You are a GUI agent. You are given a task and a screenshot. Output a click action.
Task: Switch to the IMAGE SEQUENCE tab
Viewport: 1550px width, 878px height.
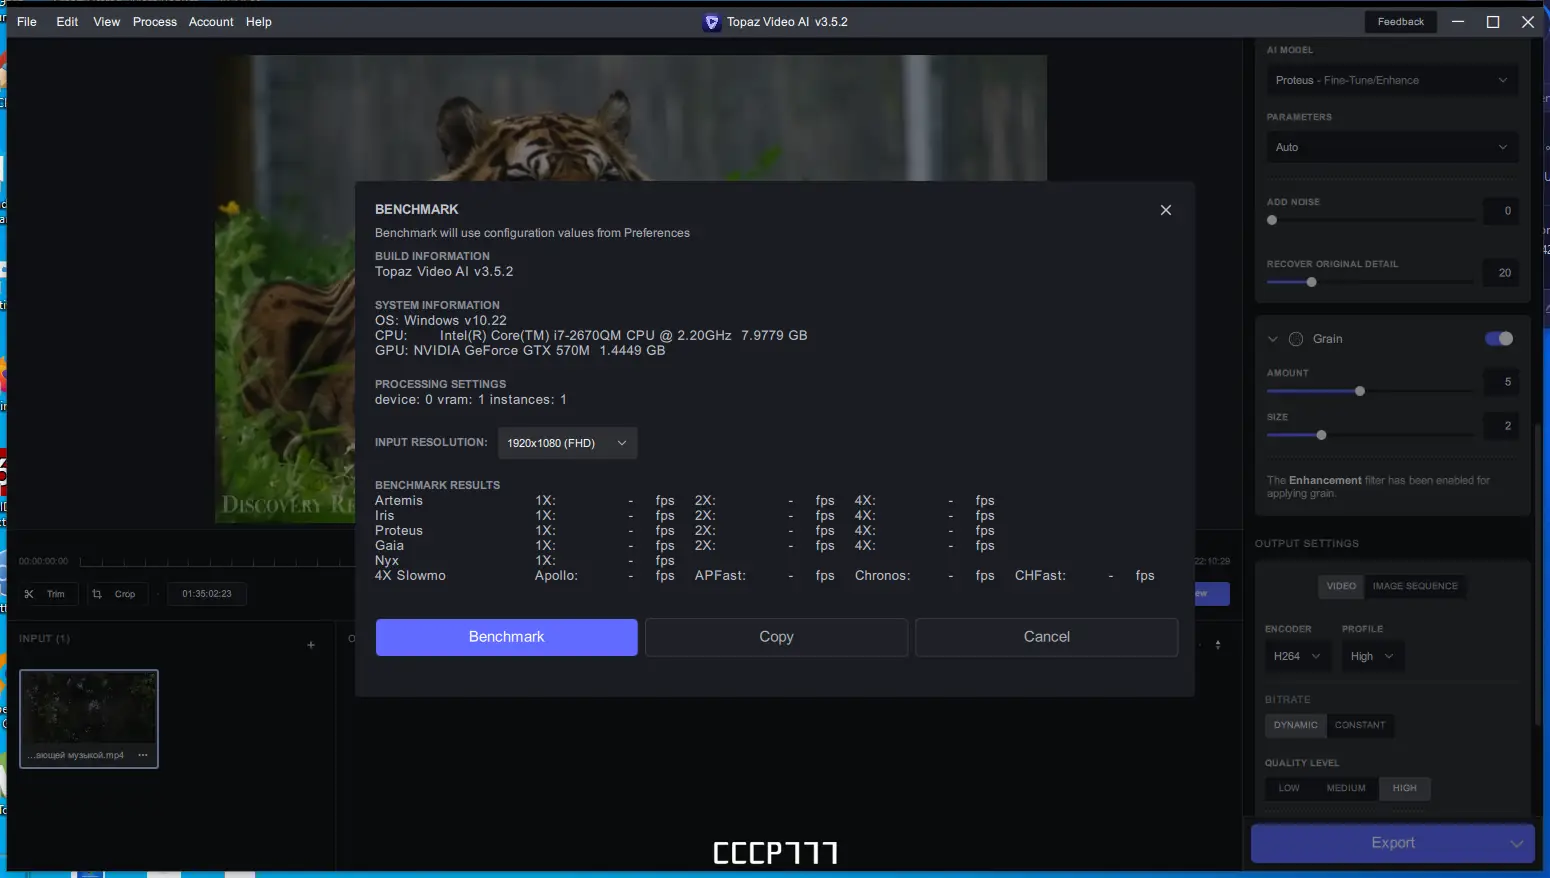[1416, 587]
